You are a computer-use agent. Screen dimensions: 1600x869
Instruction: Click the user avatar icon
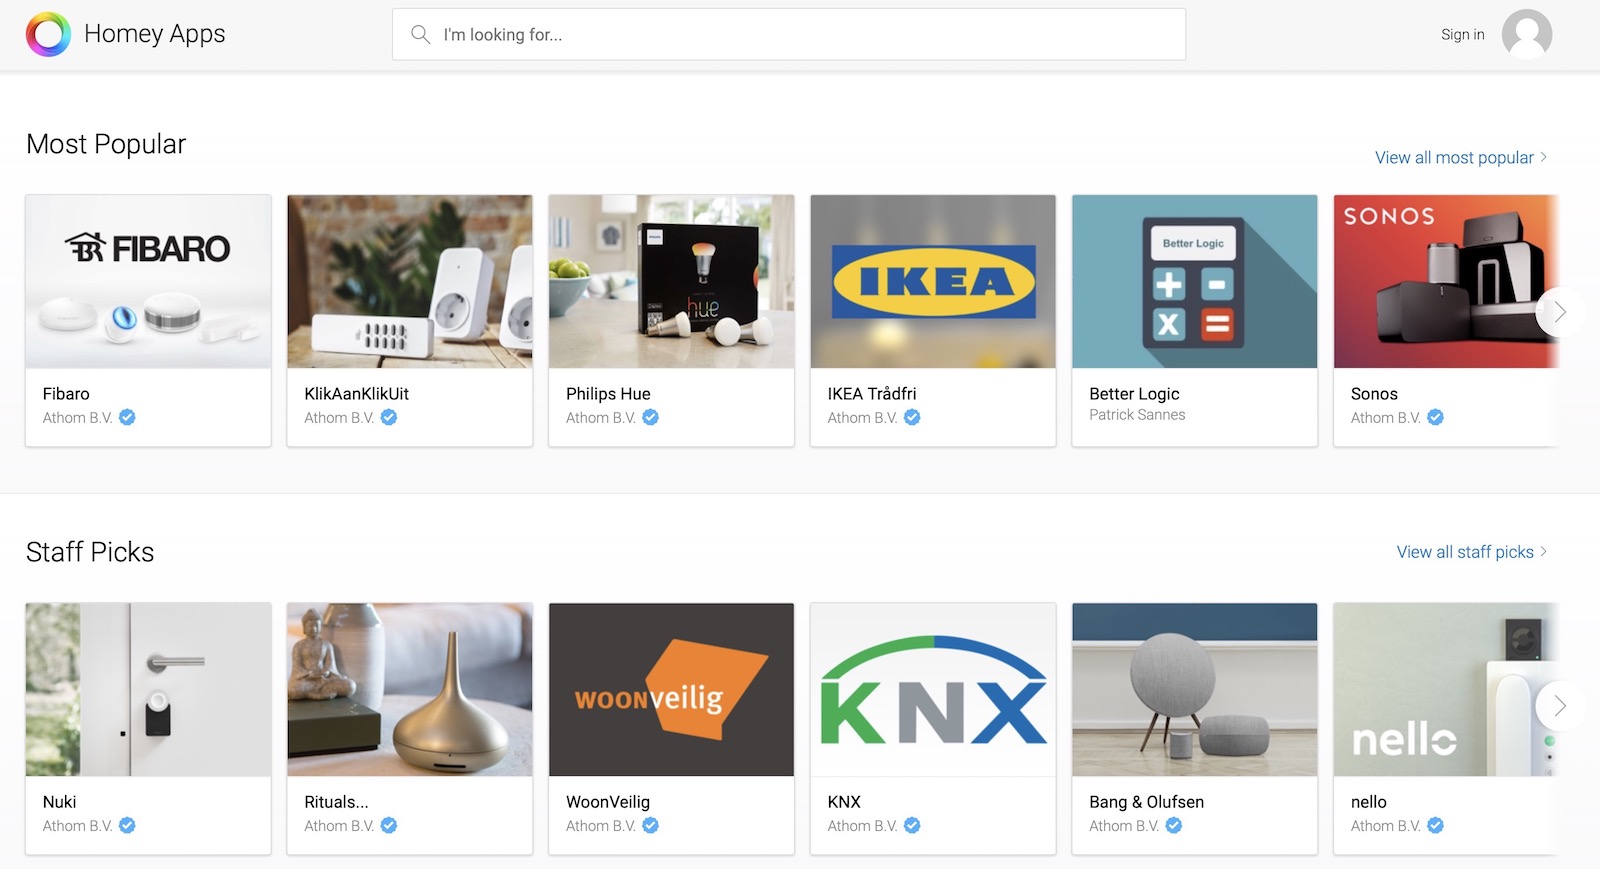tap(1526, 34)
